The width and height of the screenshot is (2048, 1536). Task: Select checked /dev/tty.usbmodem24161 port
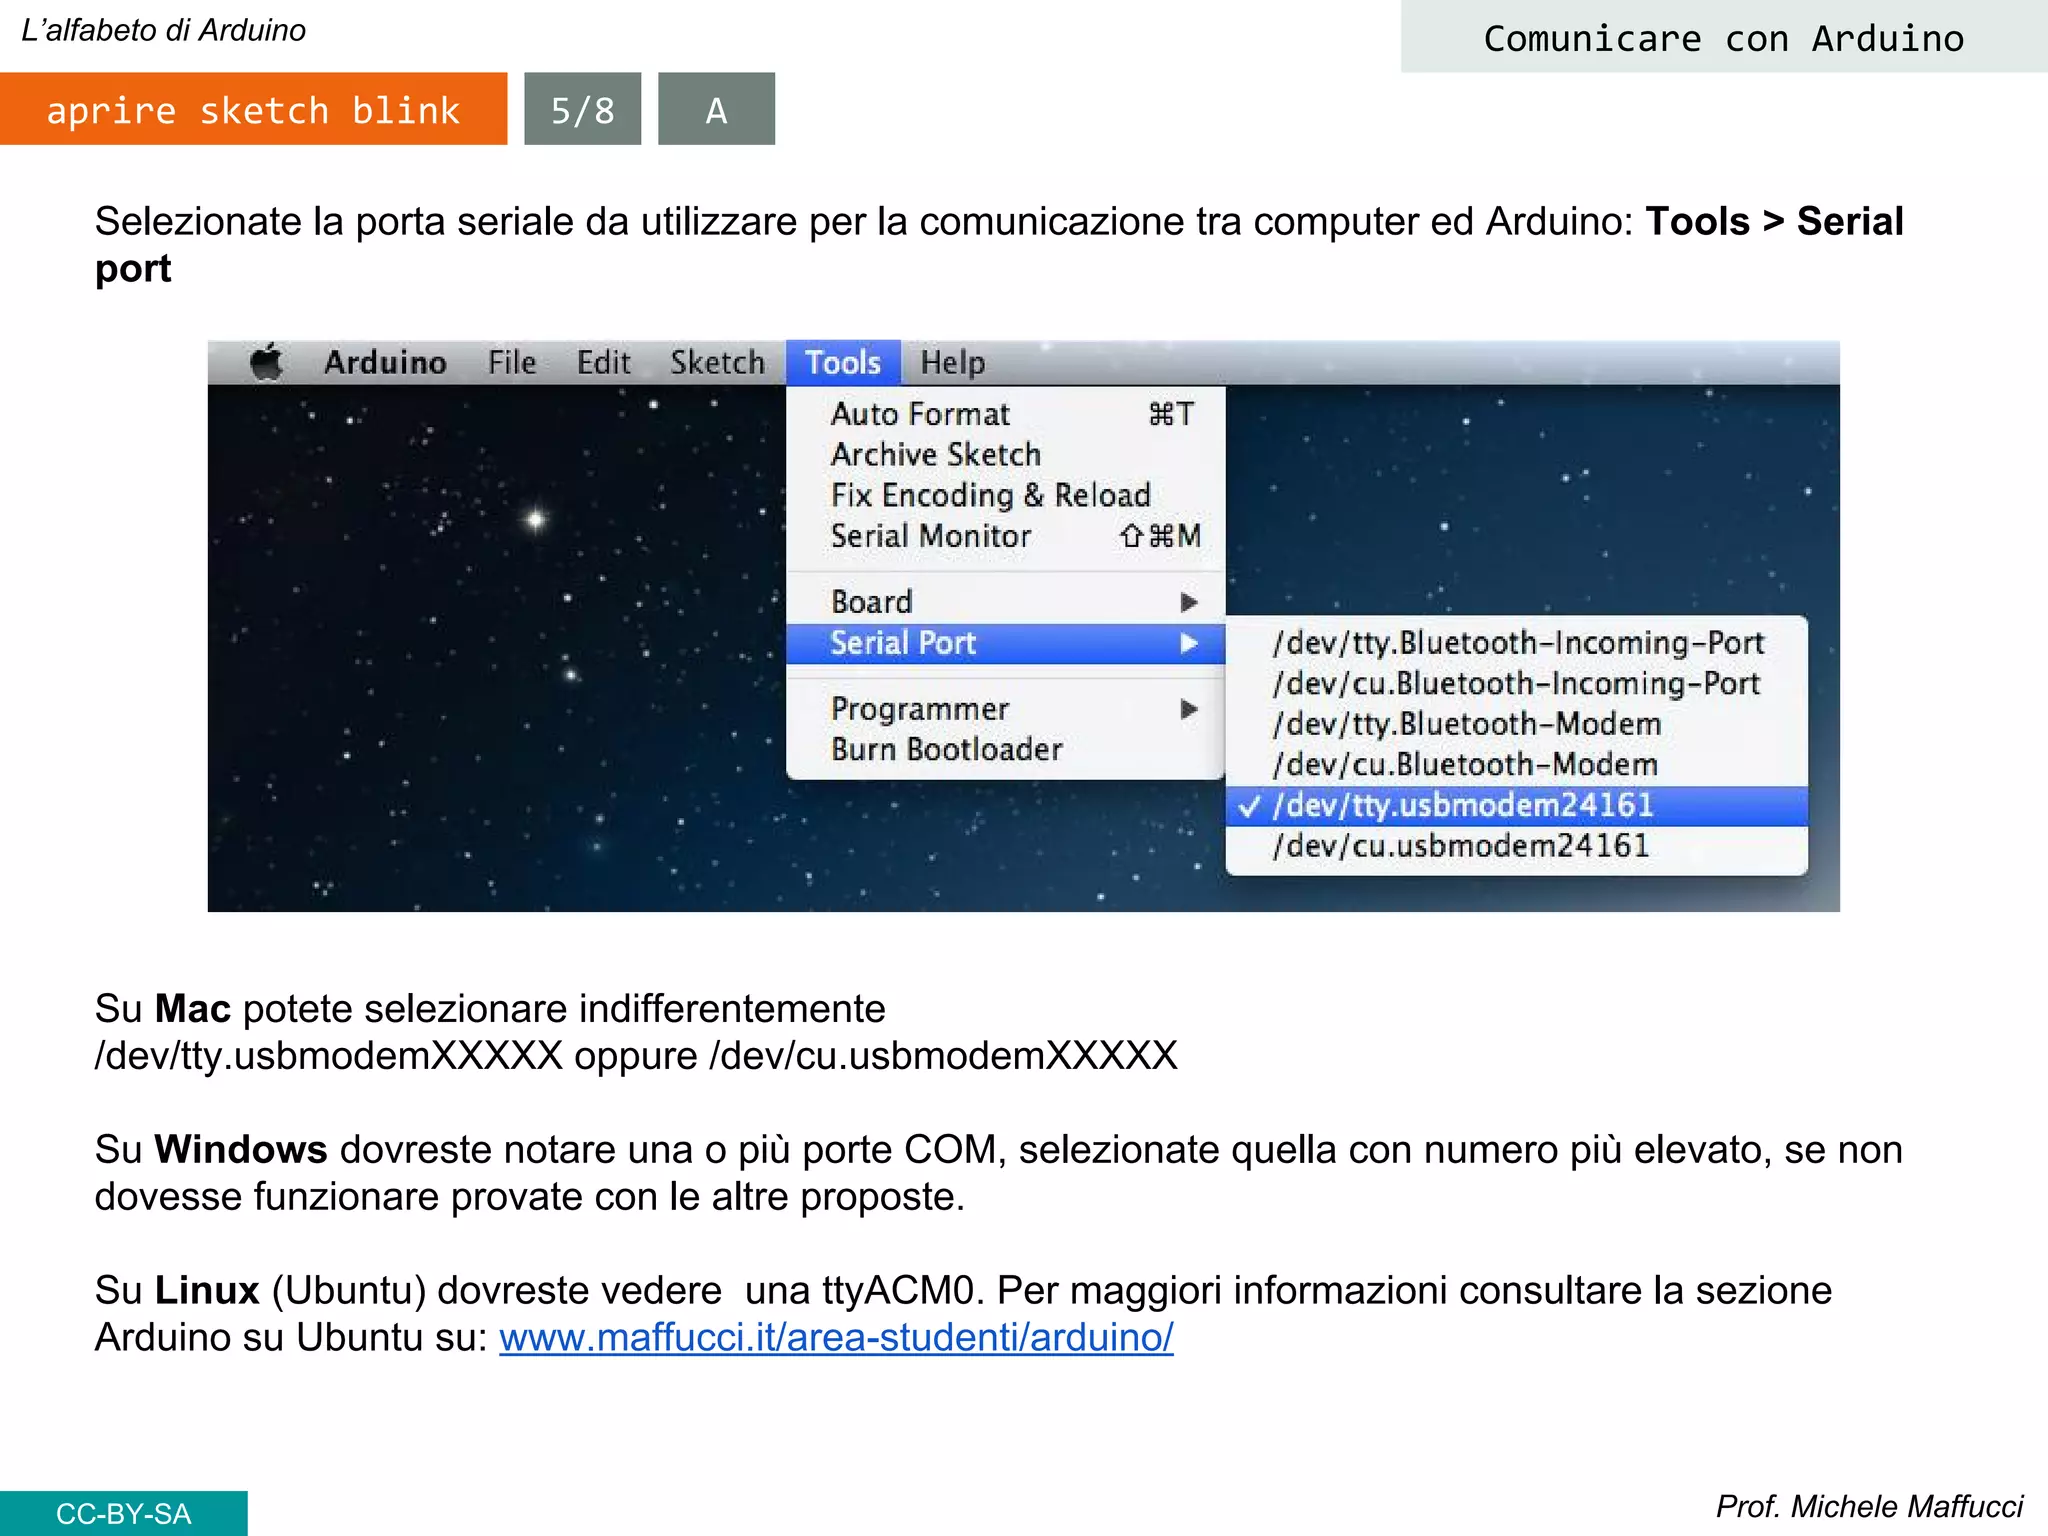(x=1517, y=806)
